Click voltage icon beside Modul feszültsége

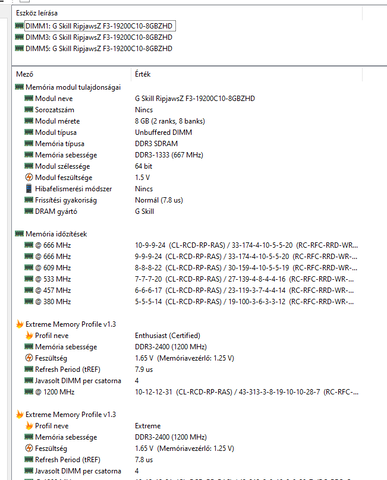tap(29, 177)
